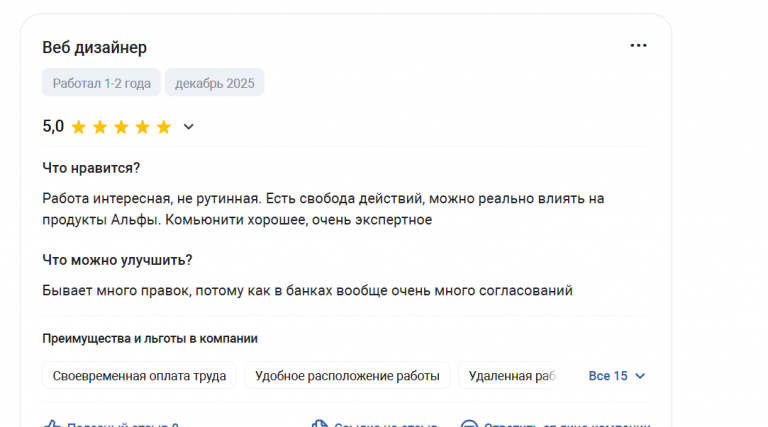Screen dimensions: 768x427
Task: Click the 'Что можно улучшить?' heading
Action: coord(117,260)
